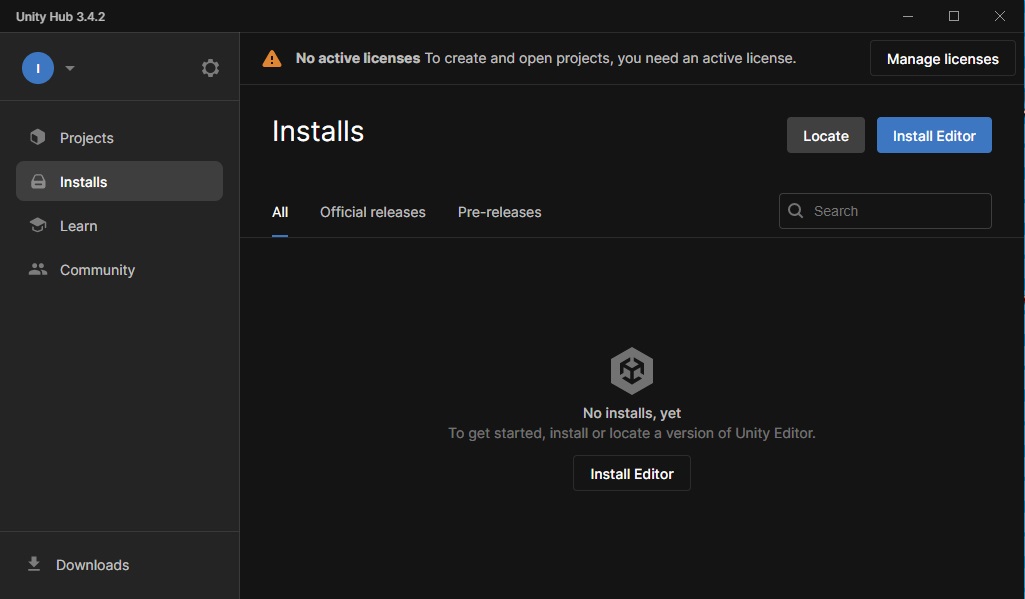Switch to the All tab
This screenshot has height=599, width=1025.
coord(280,213)
